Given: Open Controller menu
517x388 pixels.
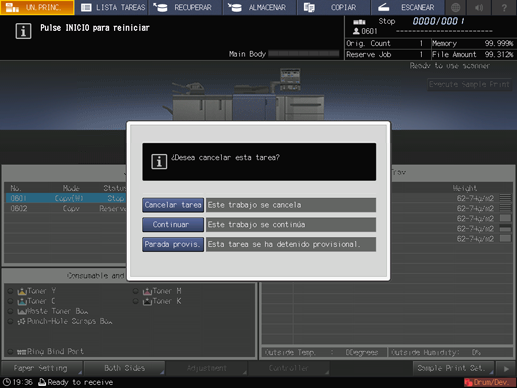Looking at the screenshot, I should click(x=289, y=368).
